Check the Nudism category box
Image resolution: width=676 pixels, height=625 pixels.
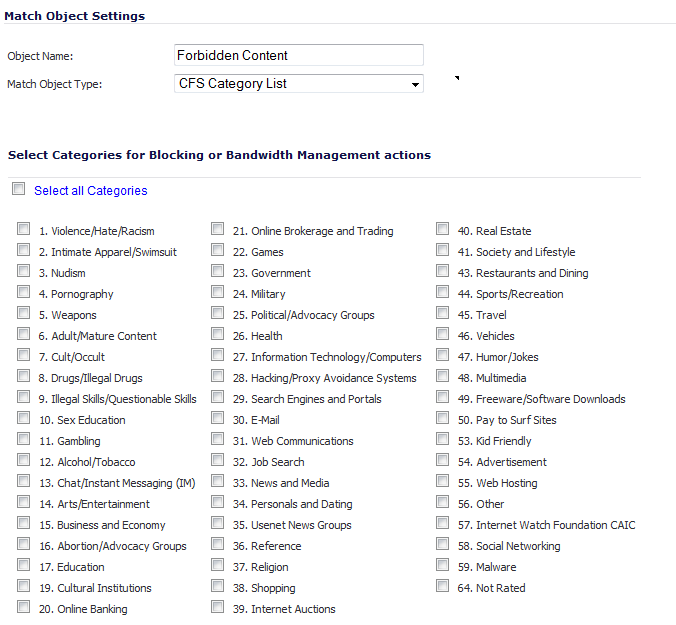23,271
